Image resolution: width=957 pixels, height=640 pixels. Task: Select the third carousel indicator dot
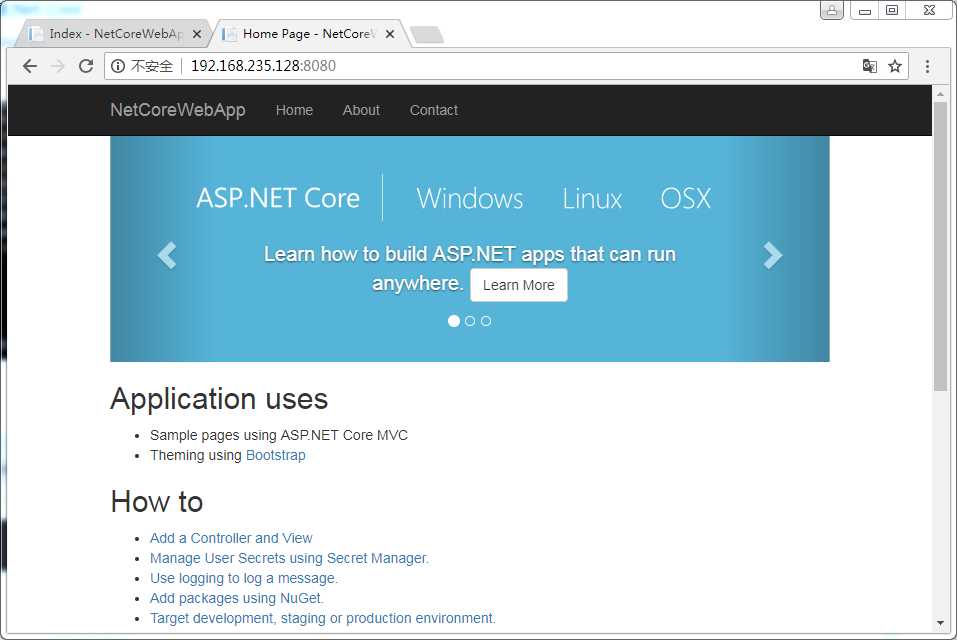pos(486,321)
